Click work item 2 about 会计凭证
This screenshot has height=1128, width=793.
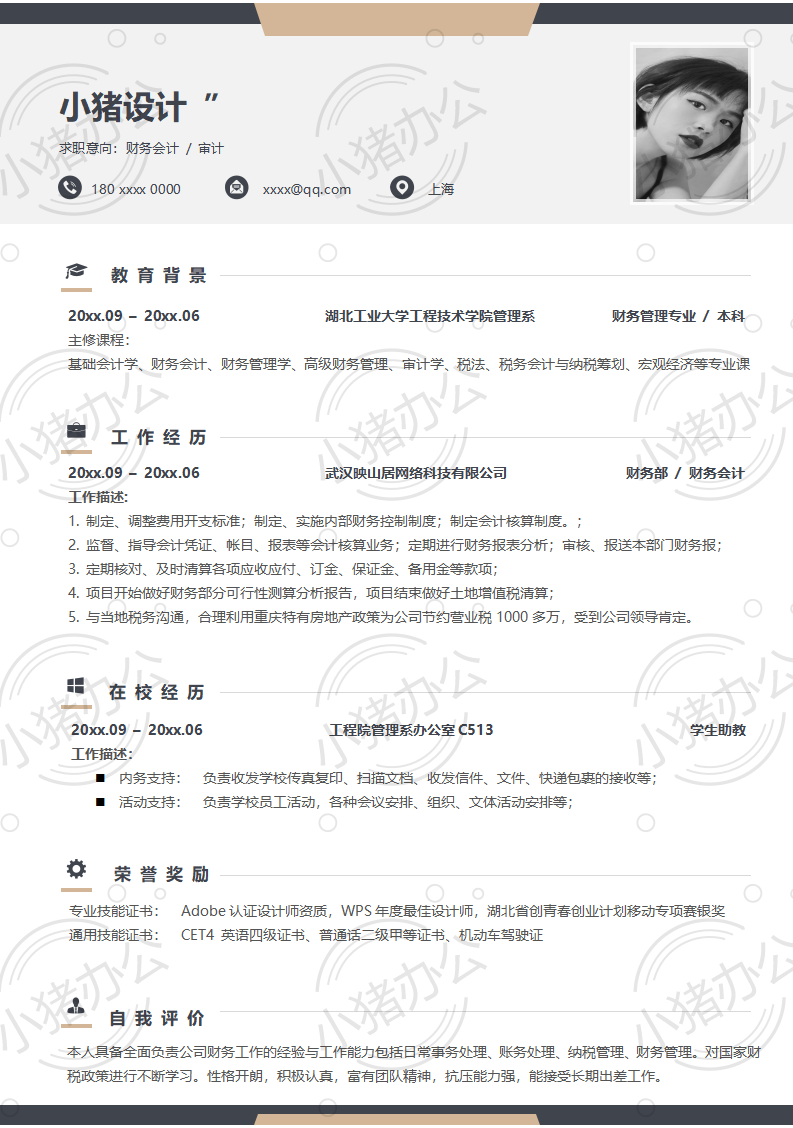point(394,545)
